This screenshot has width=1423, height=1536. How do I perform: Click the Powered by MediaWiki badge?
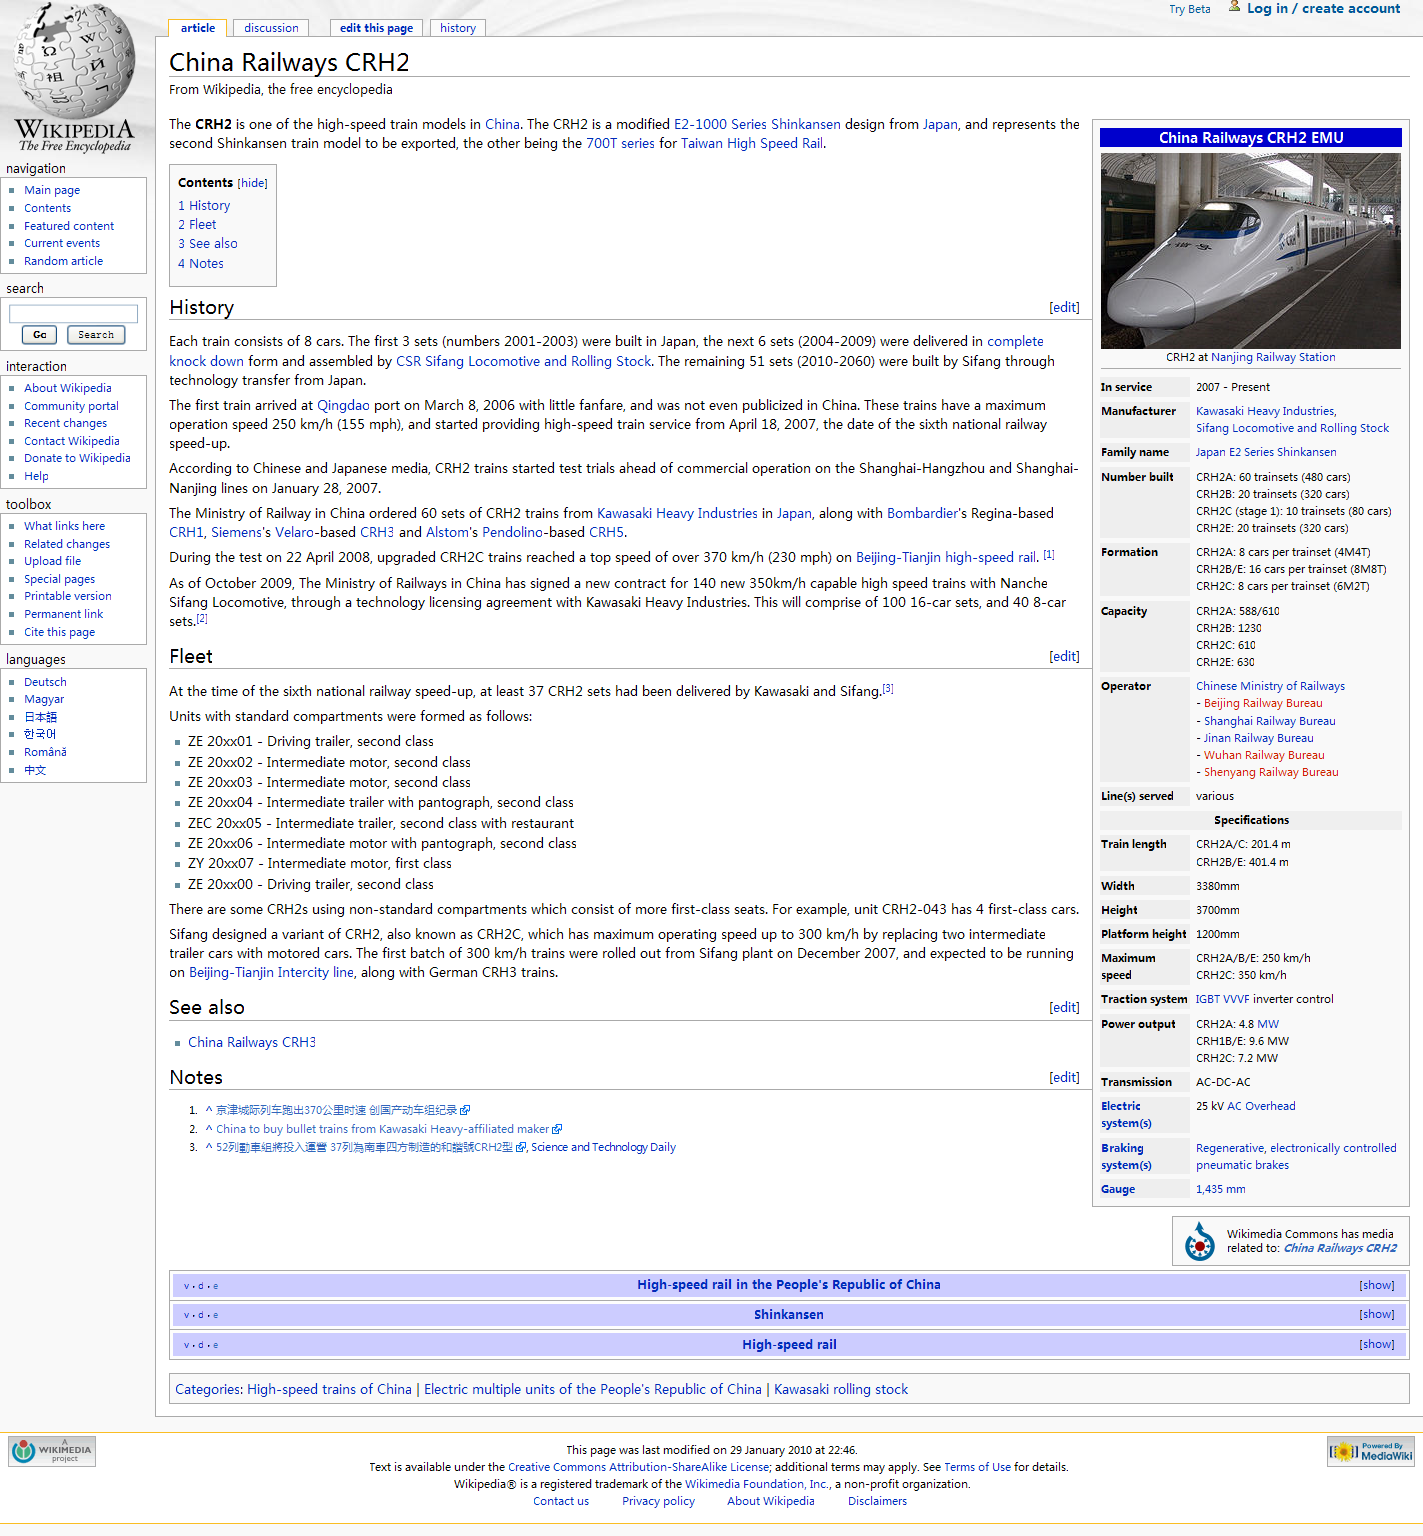tap(1370, 1451)
